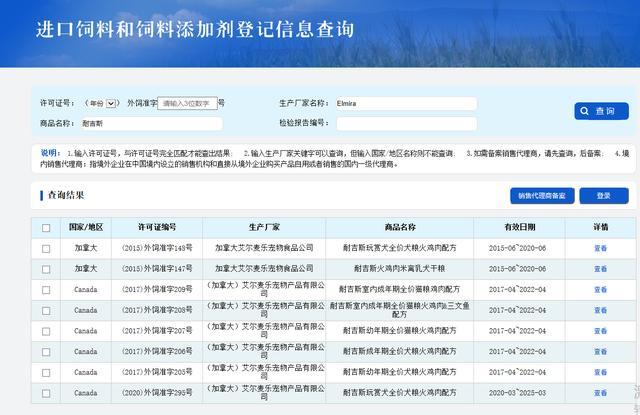Select the checkbox for 外饲准字295号 row
The width and height of the screenshot is (640, 415).
click(x=46, y=393)
